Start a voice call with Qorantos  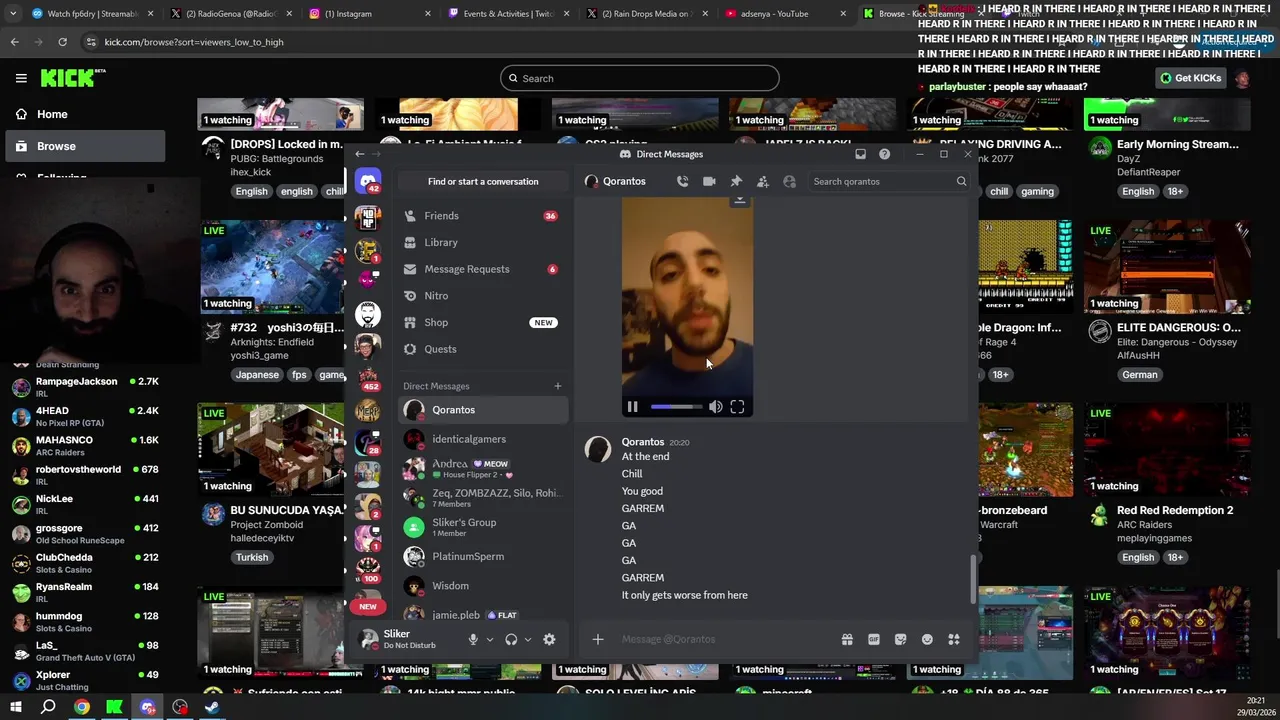click(682, 181)
